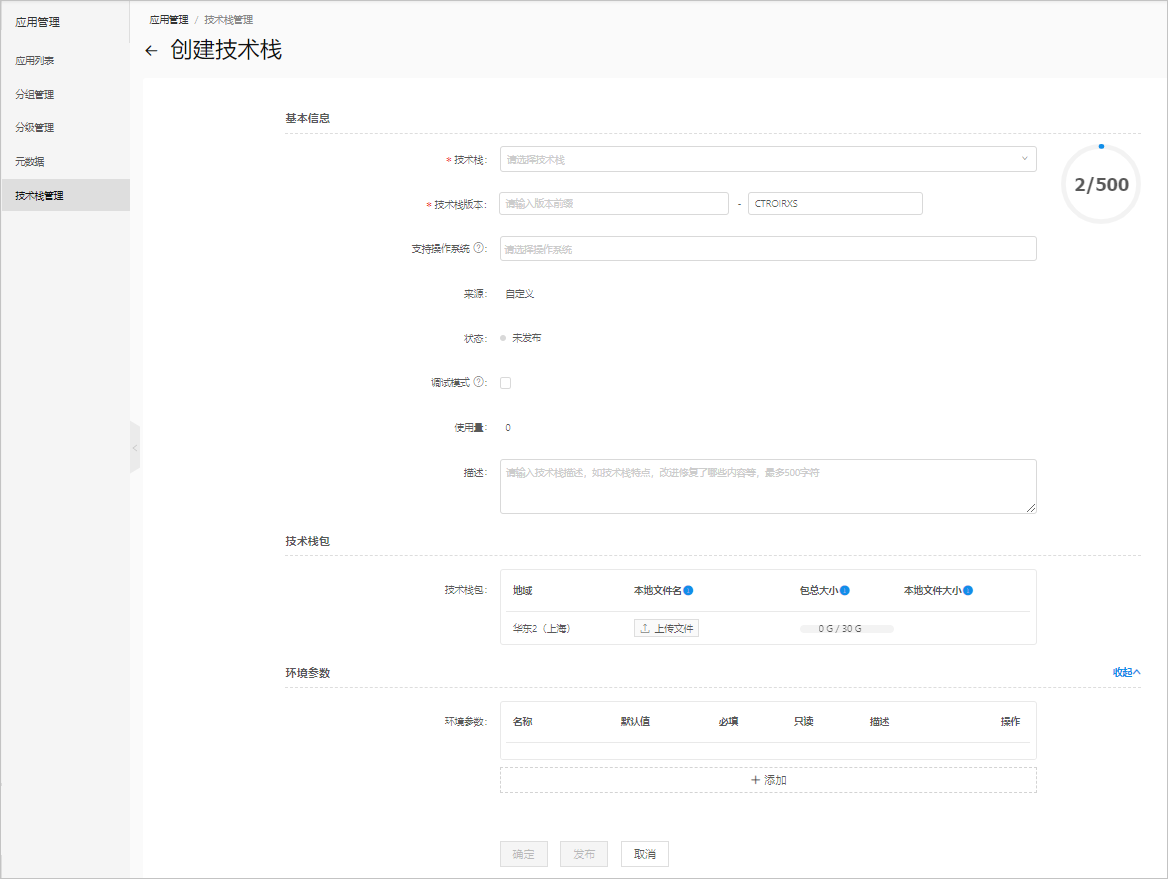Click 技术栈管理 breadcrumb link
This screenshot has width=1168, height=879.
click(x=229, y=19)
